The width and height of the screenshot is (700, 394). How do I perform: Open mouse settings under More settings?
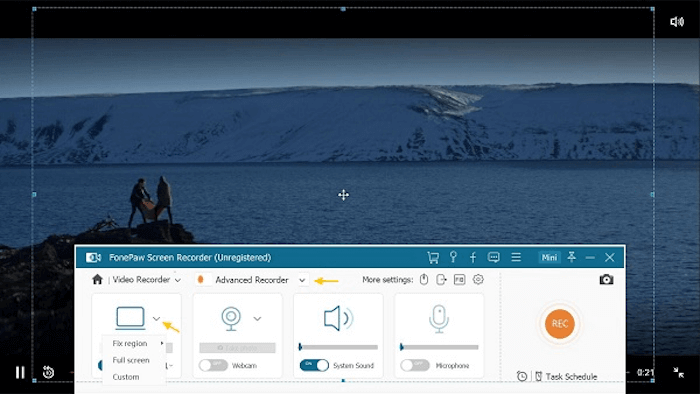tap(424, 280)
